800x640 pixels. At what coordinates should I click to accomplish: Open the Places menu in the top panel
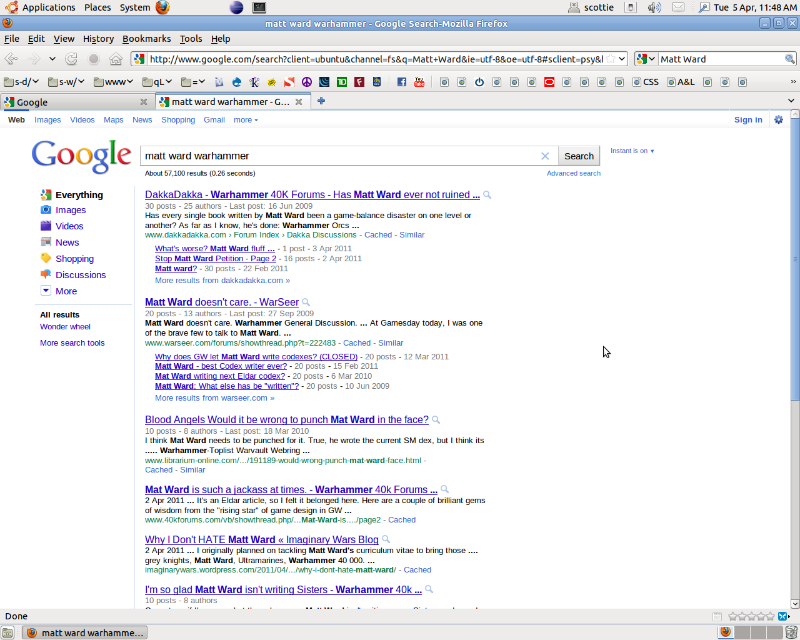[97, 7]
